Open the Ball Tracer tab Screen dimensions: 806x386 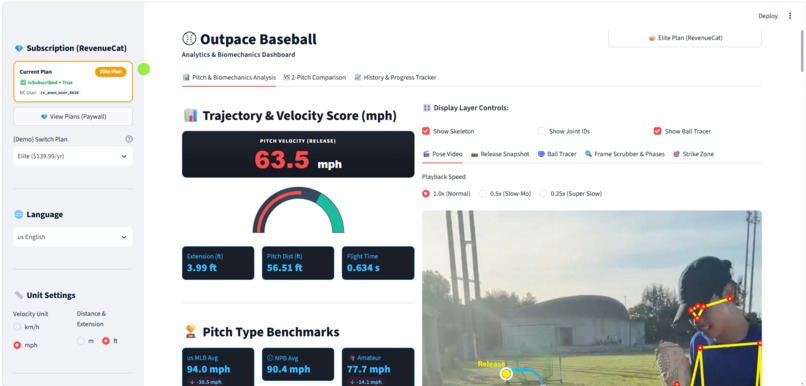point(557,154)
